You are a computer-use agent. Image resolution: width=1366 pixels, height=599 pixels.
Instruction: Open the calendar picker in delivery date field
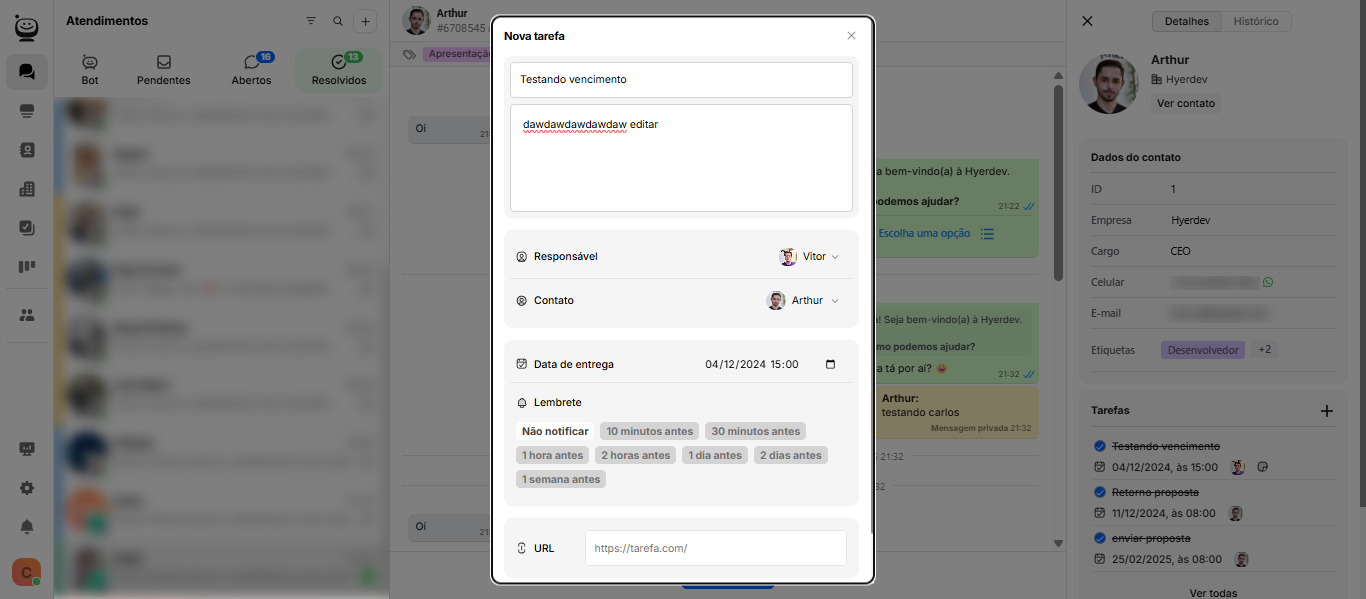(x=830, y=365)
